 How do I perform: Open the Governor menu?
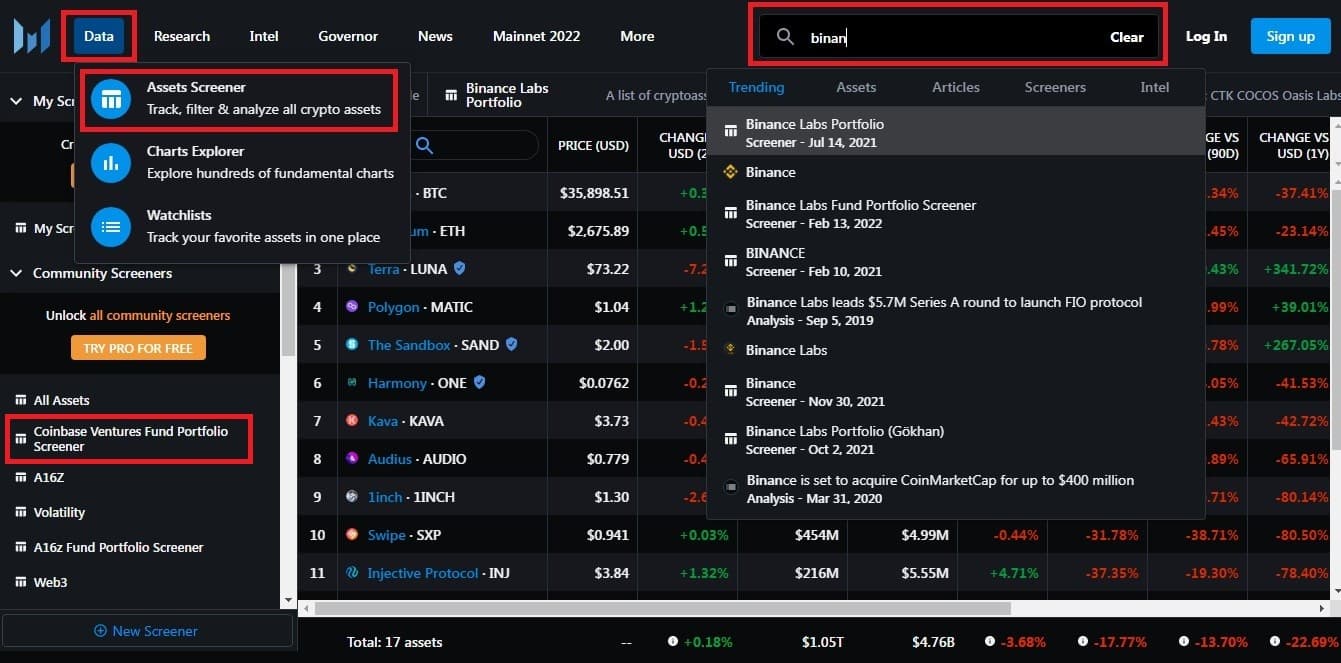coord(348,36)
